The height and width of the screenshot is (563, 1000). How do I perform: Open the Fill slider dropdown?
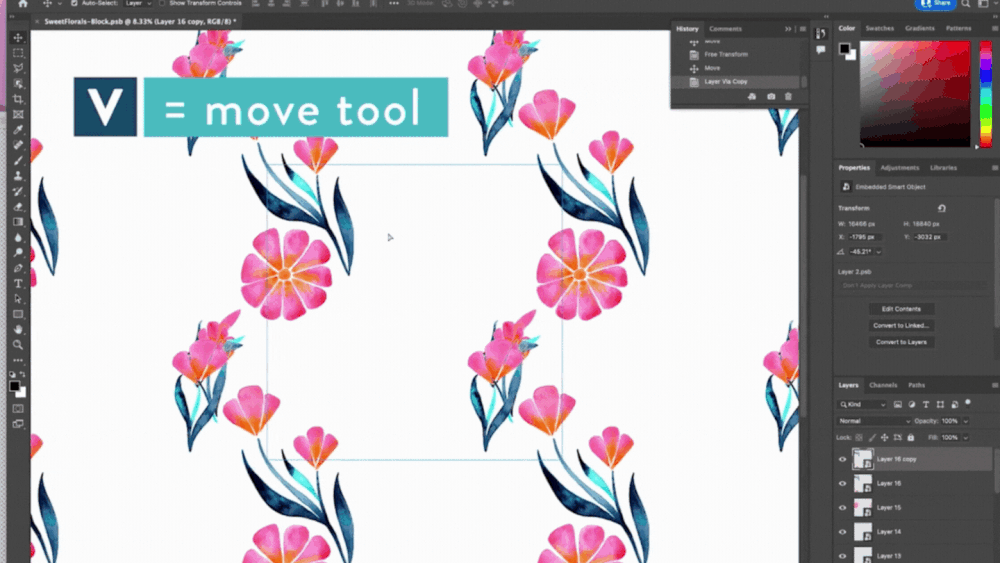pyautogui.click(x=966, y=437)
